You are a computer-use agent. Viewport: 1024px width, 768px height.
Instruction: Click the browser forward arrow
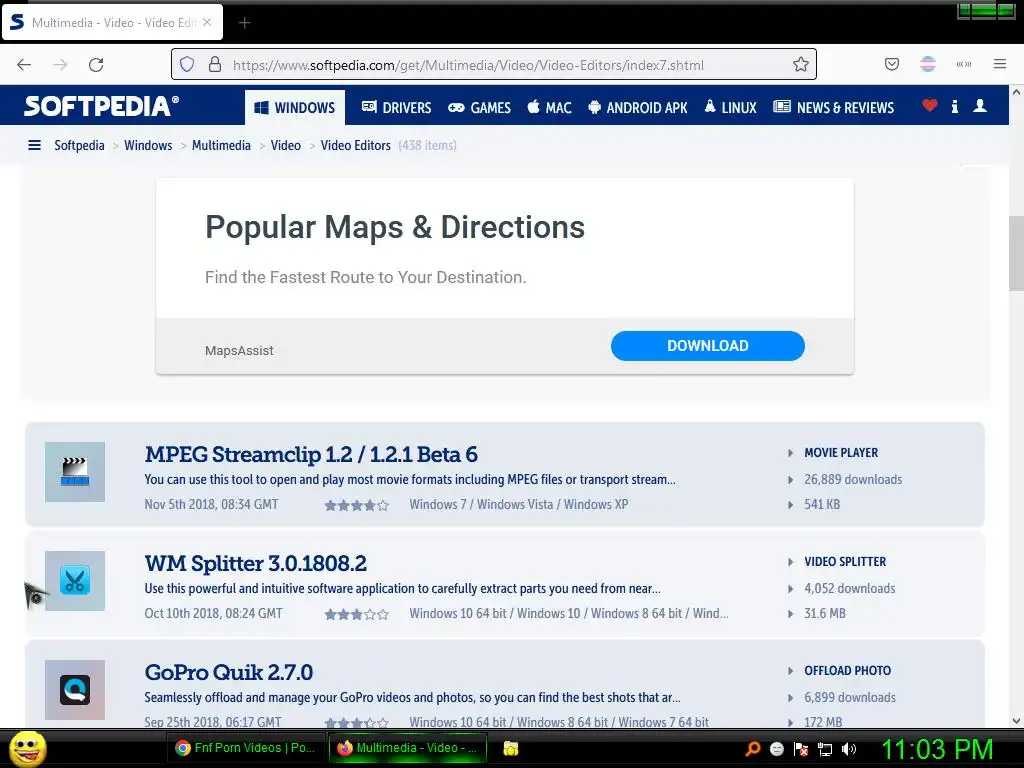tap(60, 65)
